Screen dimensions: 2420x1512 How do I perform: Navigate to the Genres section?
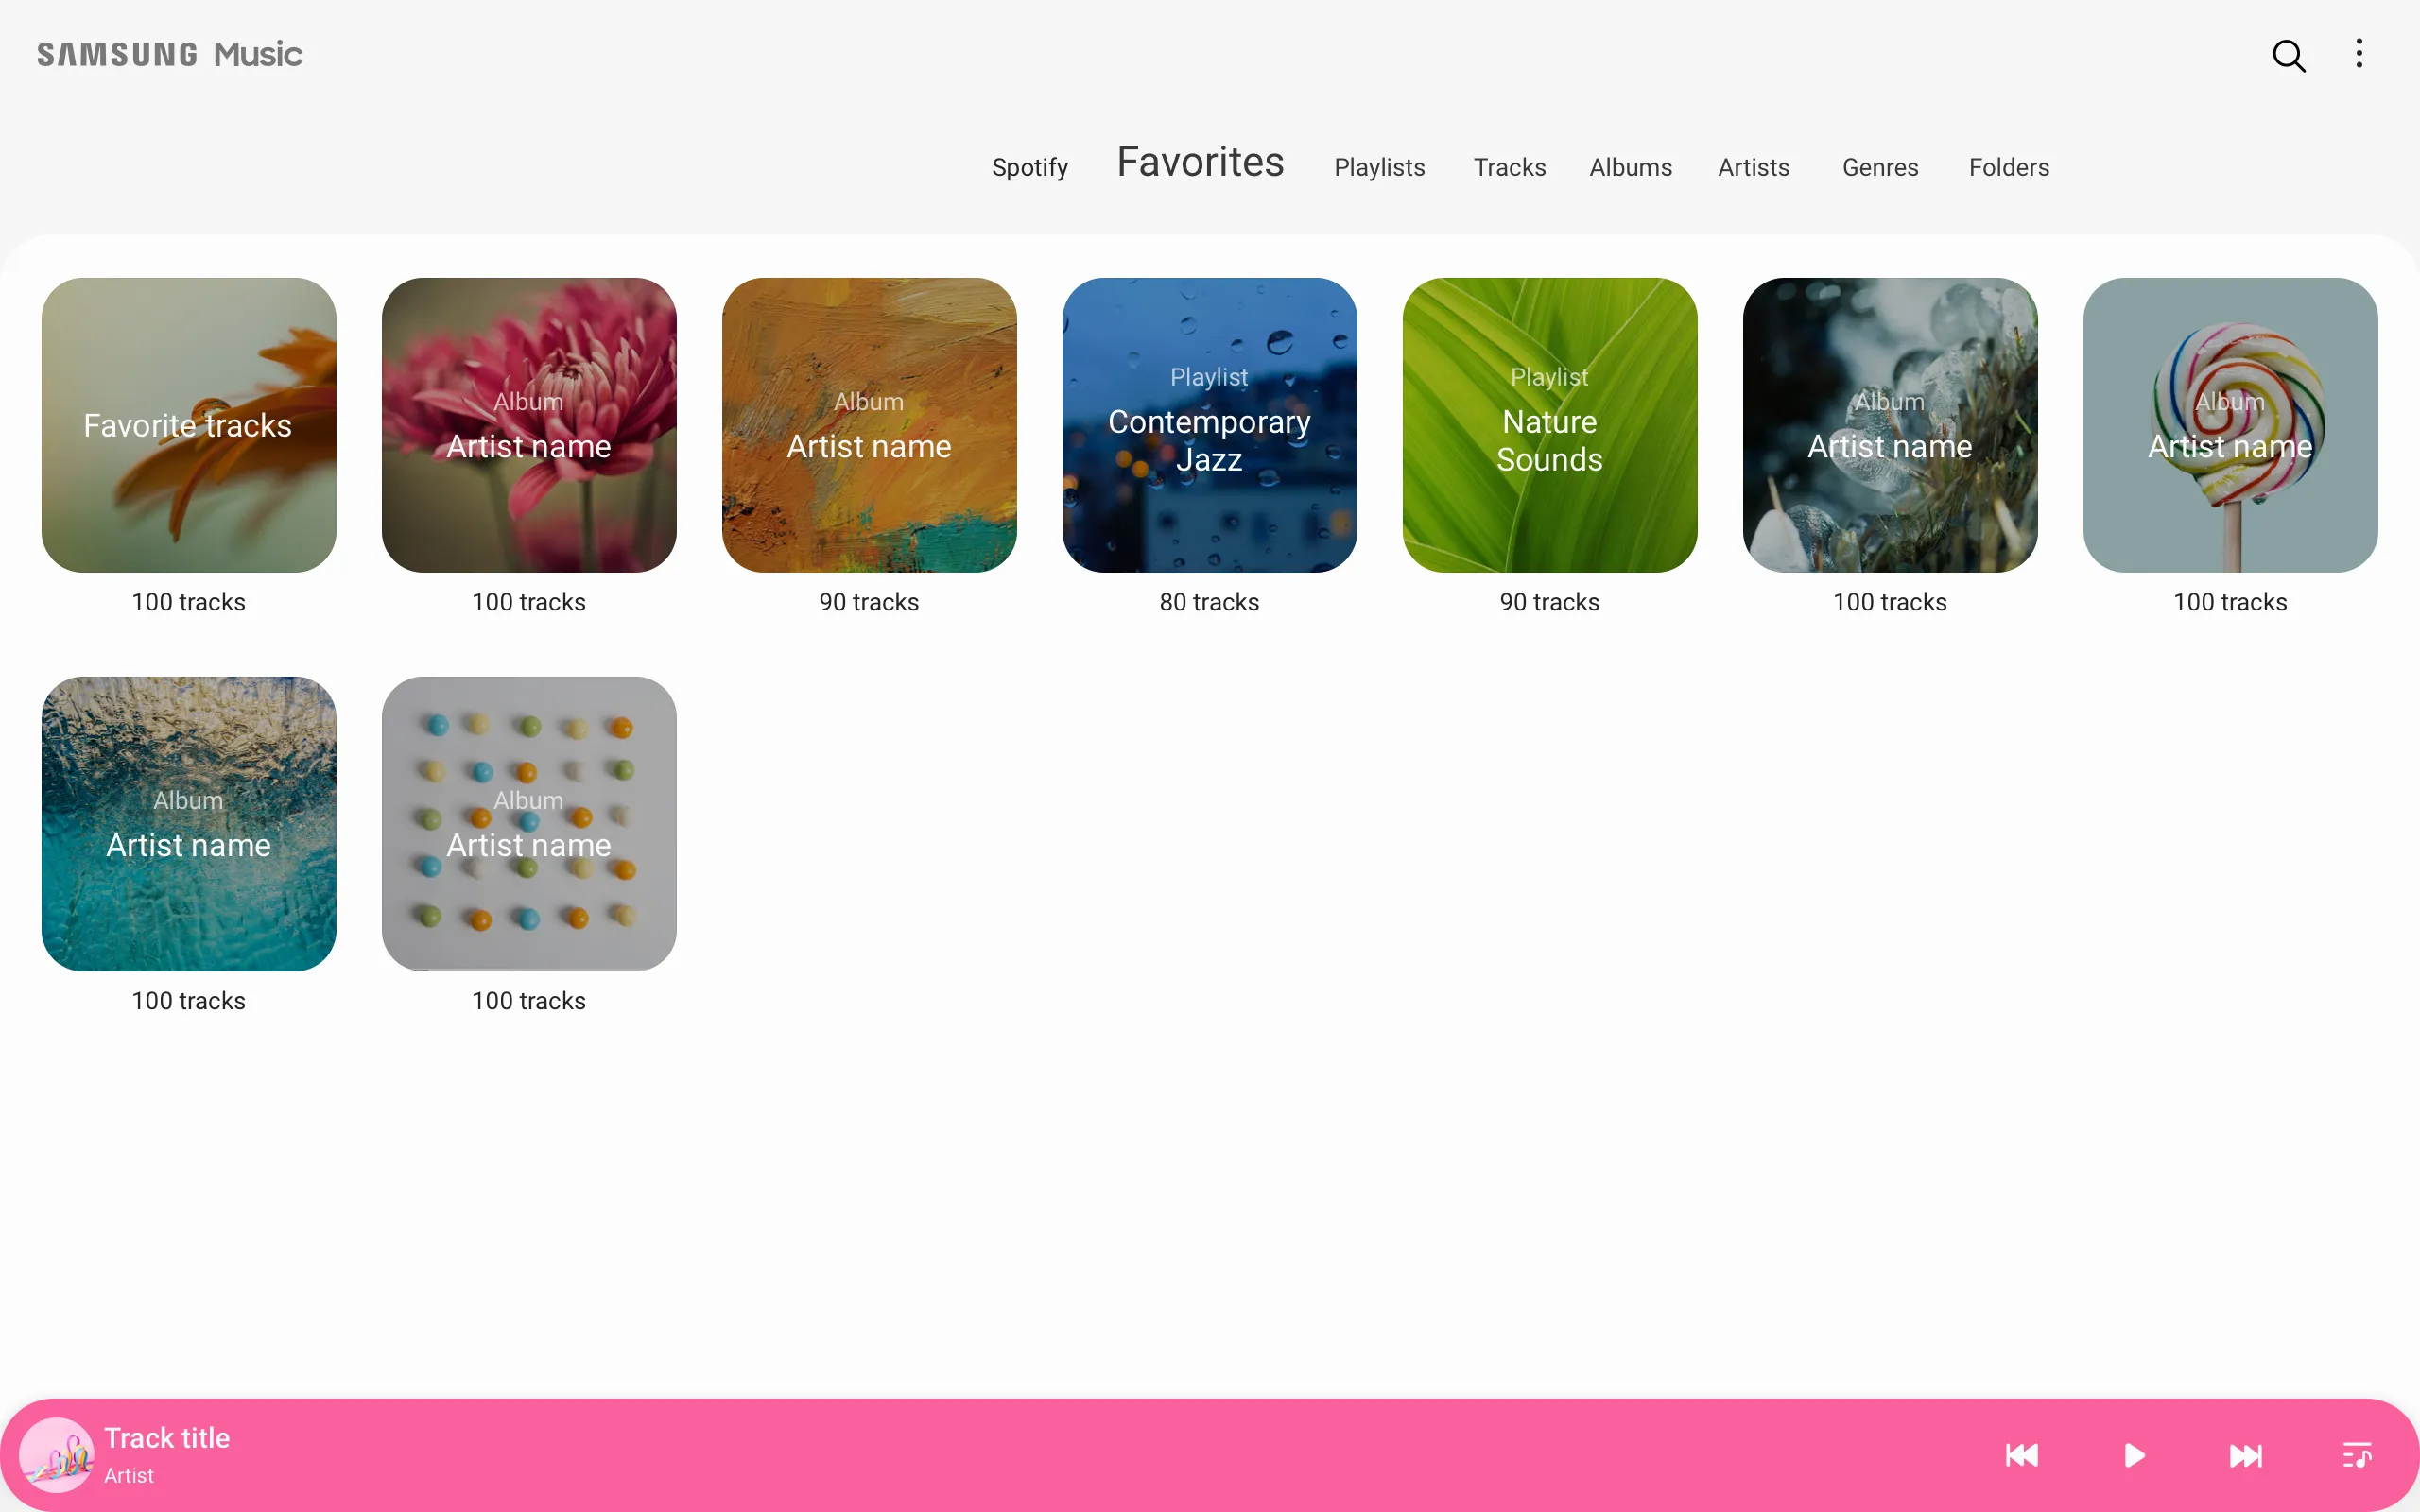tap(1878, 167)
